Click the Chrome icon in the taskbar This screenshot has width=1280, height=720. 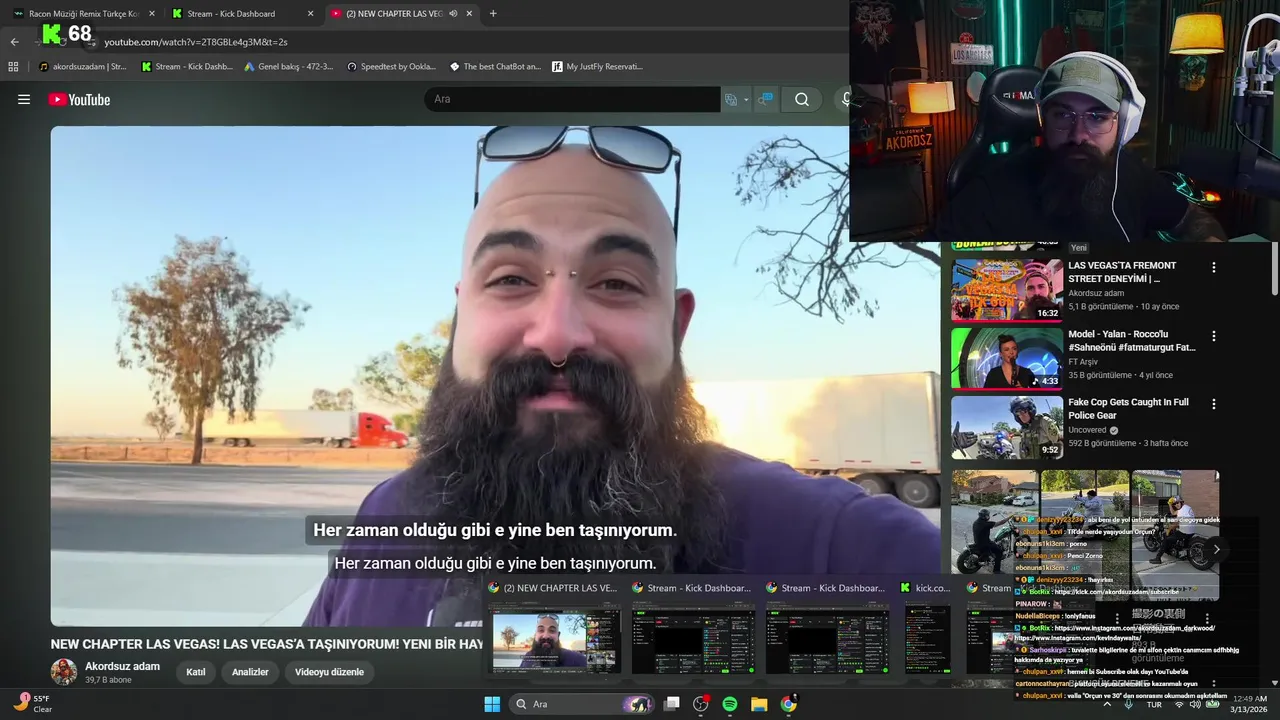[788, 704]
